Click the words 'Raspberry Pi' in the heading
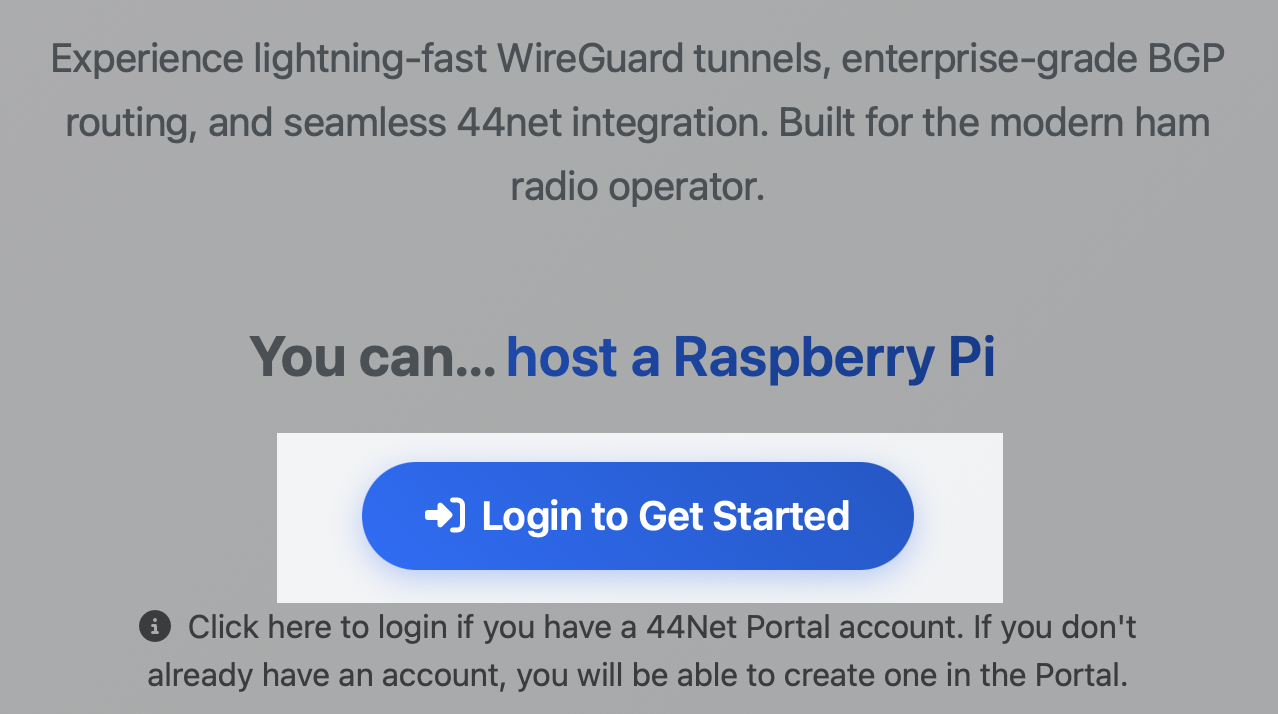The image size is (1278, 714). (834, 358)
